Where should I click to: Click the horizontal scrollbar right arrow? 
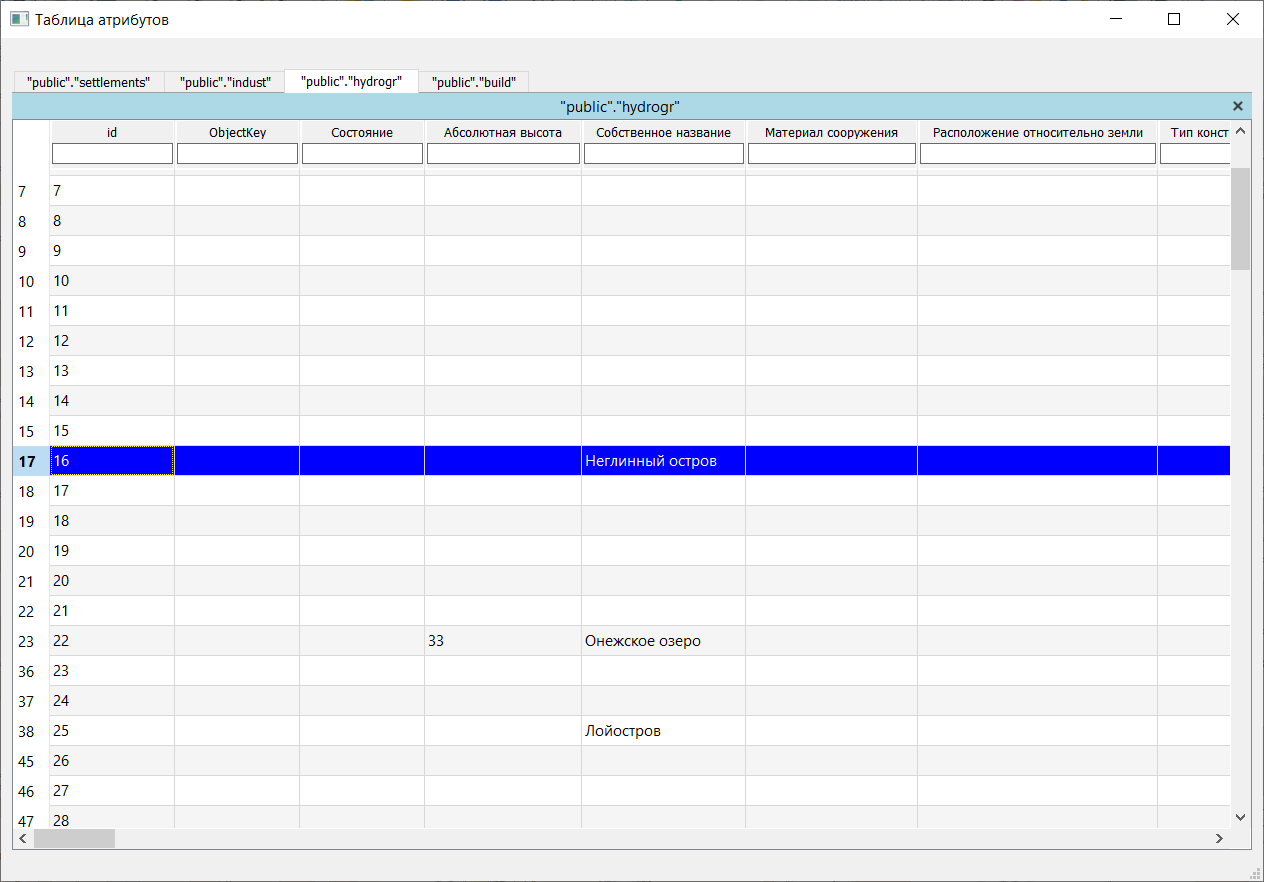(1219, 838)
